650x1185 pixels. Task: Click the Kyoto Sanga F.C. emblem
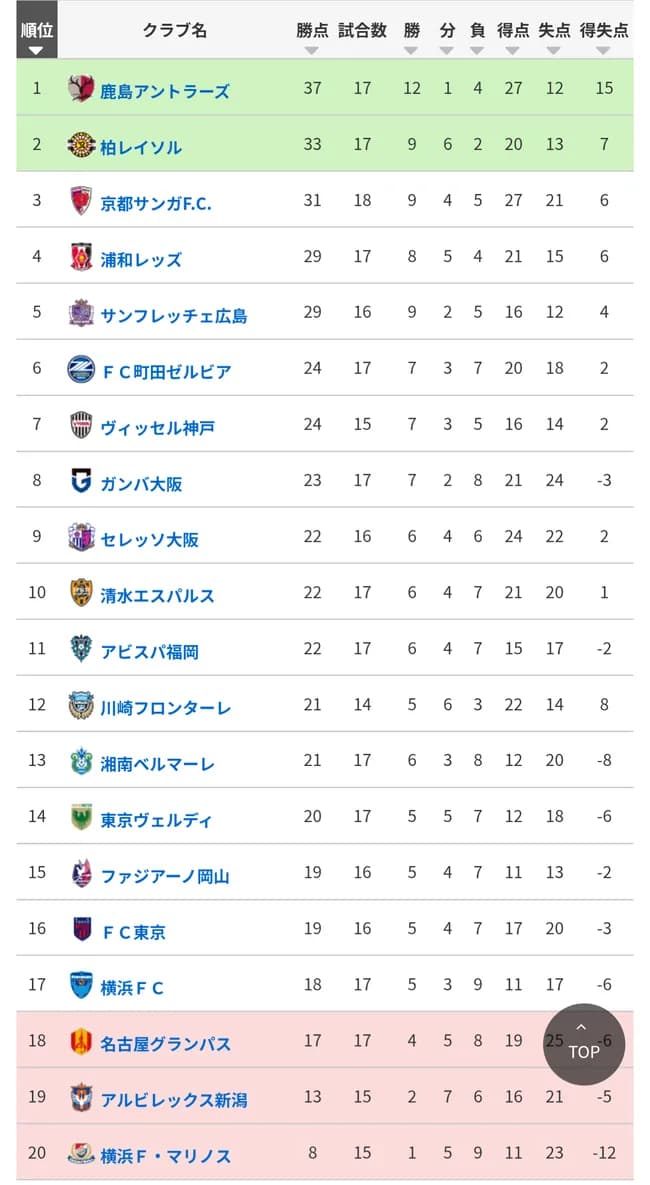[79, 199]
